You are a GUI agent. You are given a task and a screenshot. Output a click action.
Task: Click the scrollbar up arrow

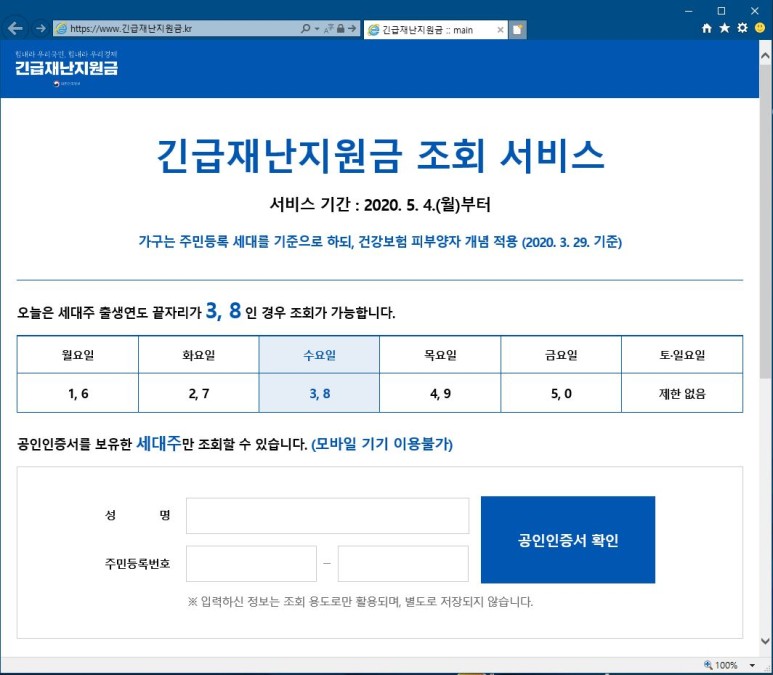[x=765, y=56]
